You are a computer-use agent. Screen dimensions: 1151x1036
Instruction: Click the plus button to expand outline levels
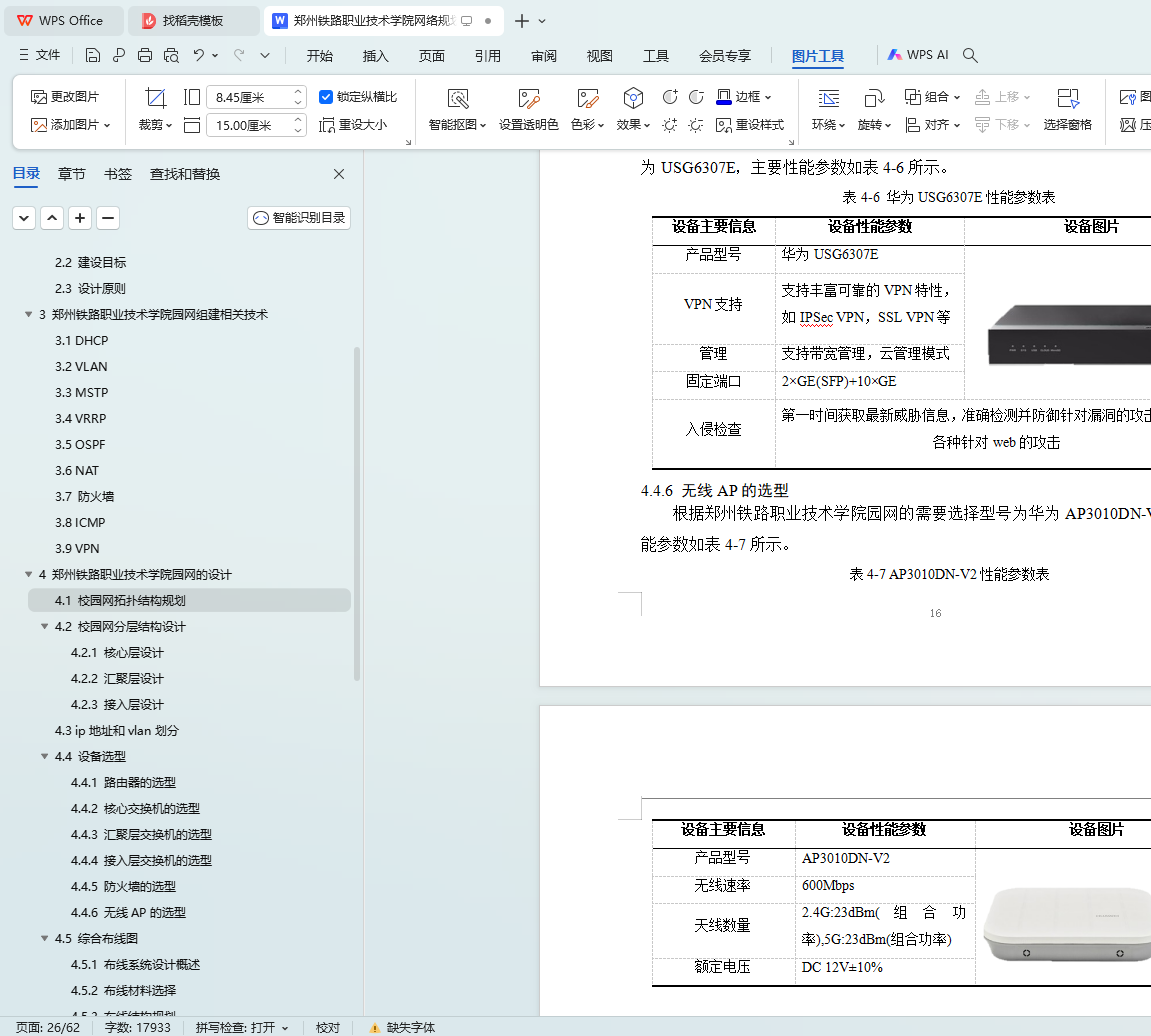click(80, 218)
